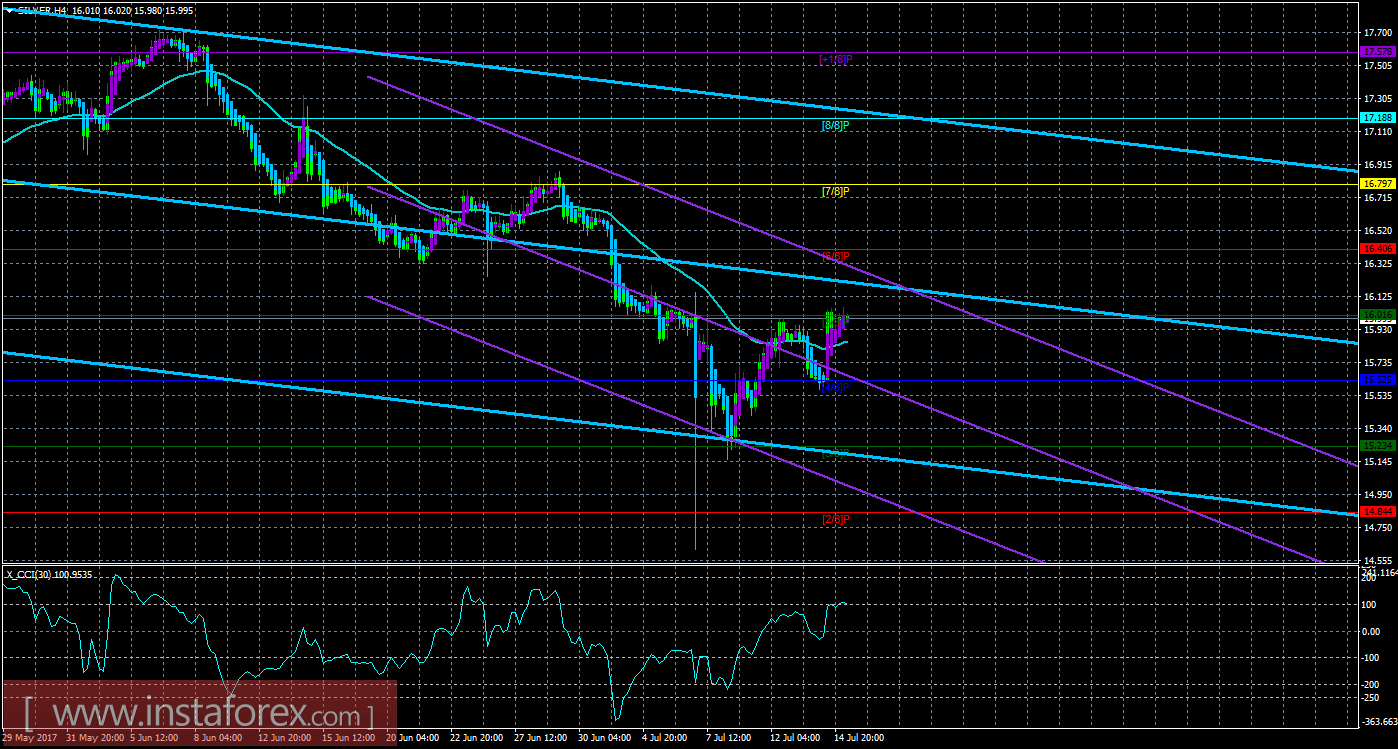Click the 22 Jun 20:00 time label

tap(476, 738)
